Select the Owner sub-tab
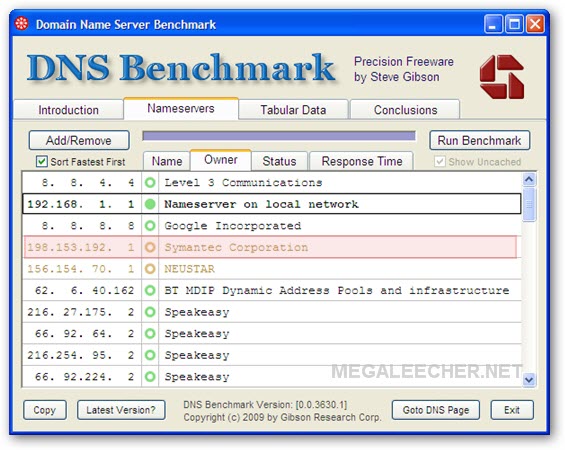565x450 pixels. tap(221, 160)
